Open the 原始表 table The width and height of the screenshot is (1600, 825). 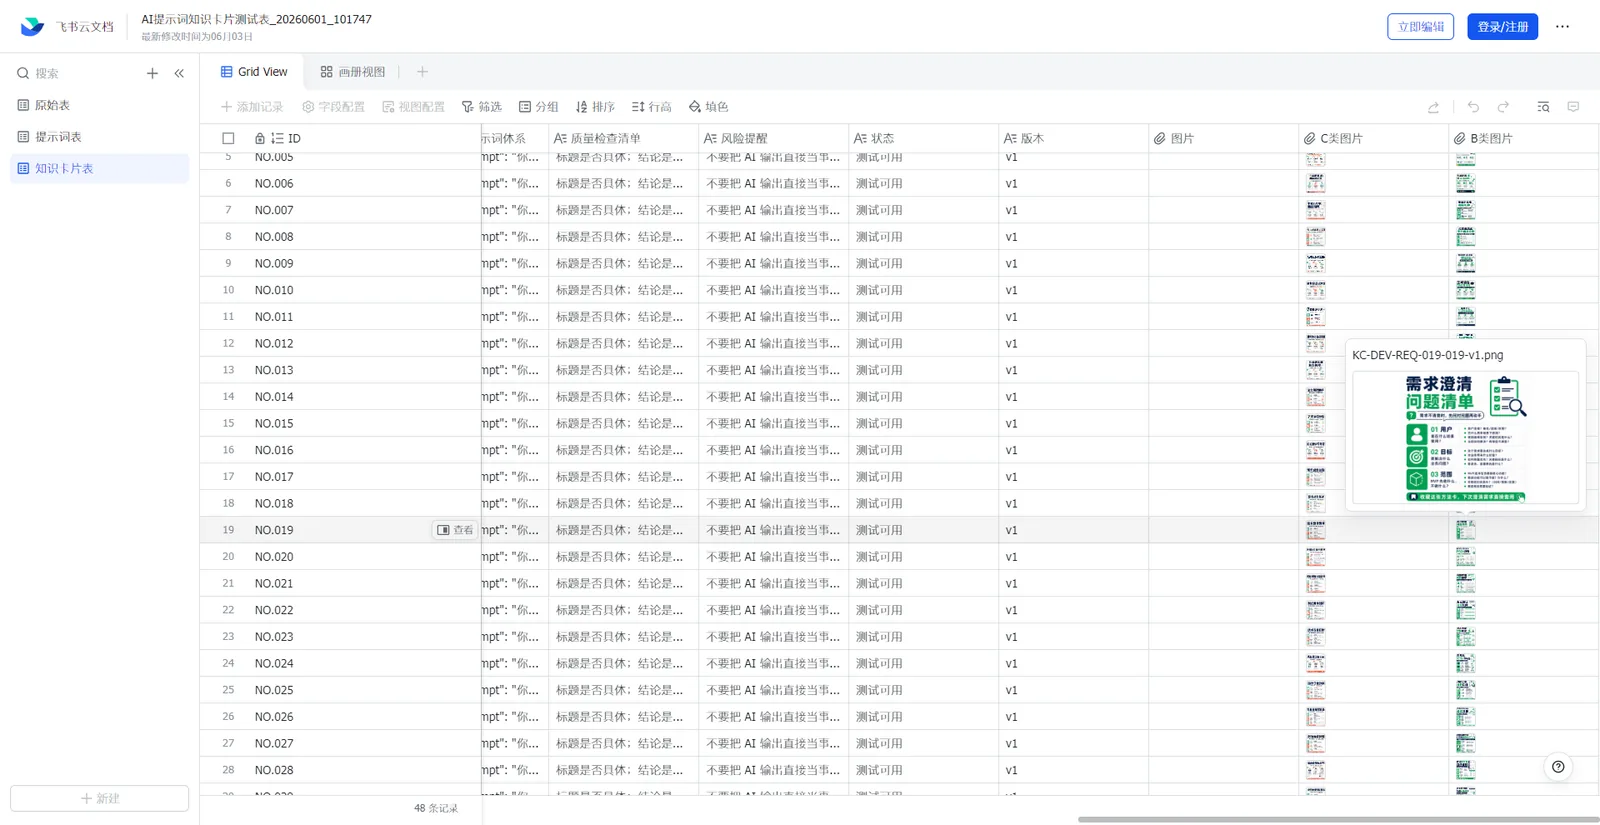point(99,105)
